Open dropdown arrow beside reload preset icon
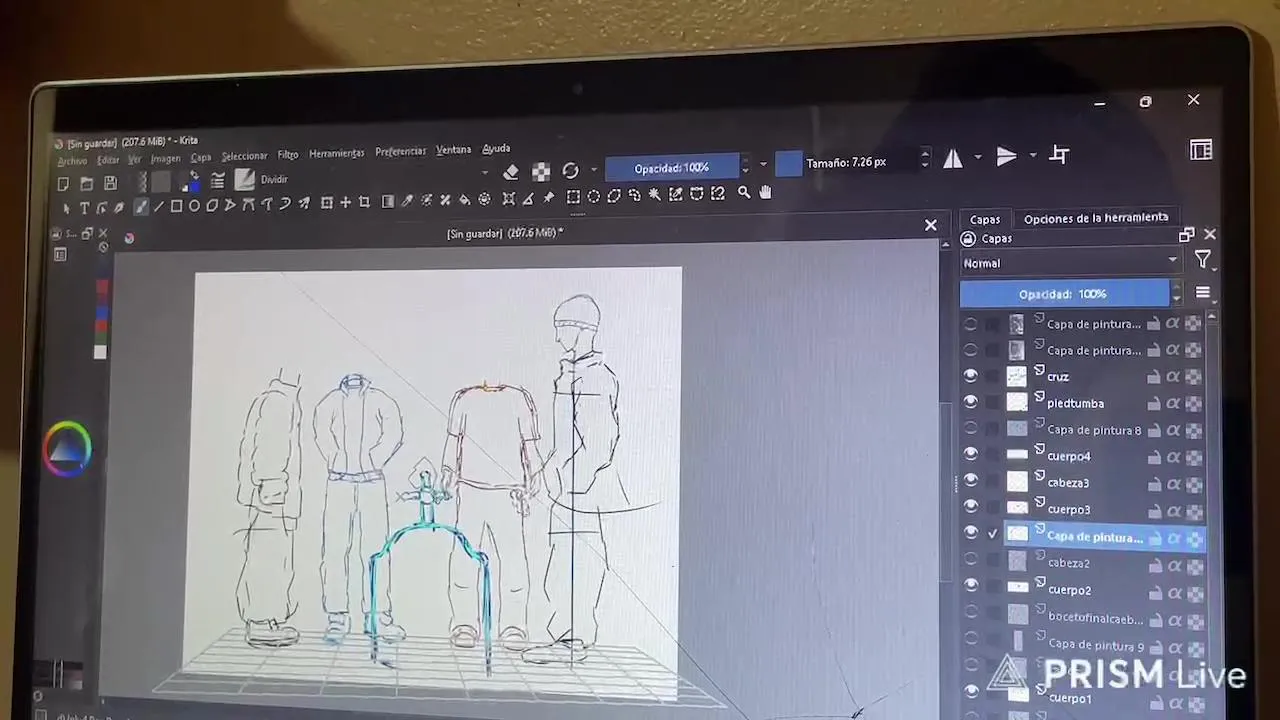1280x720 pixels. click(x=593, y=170)
